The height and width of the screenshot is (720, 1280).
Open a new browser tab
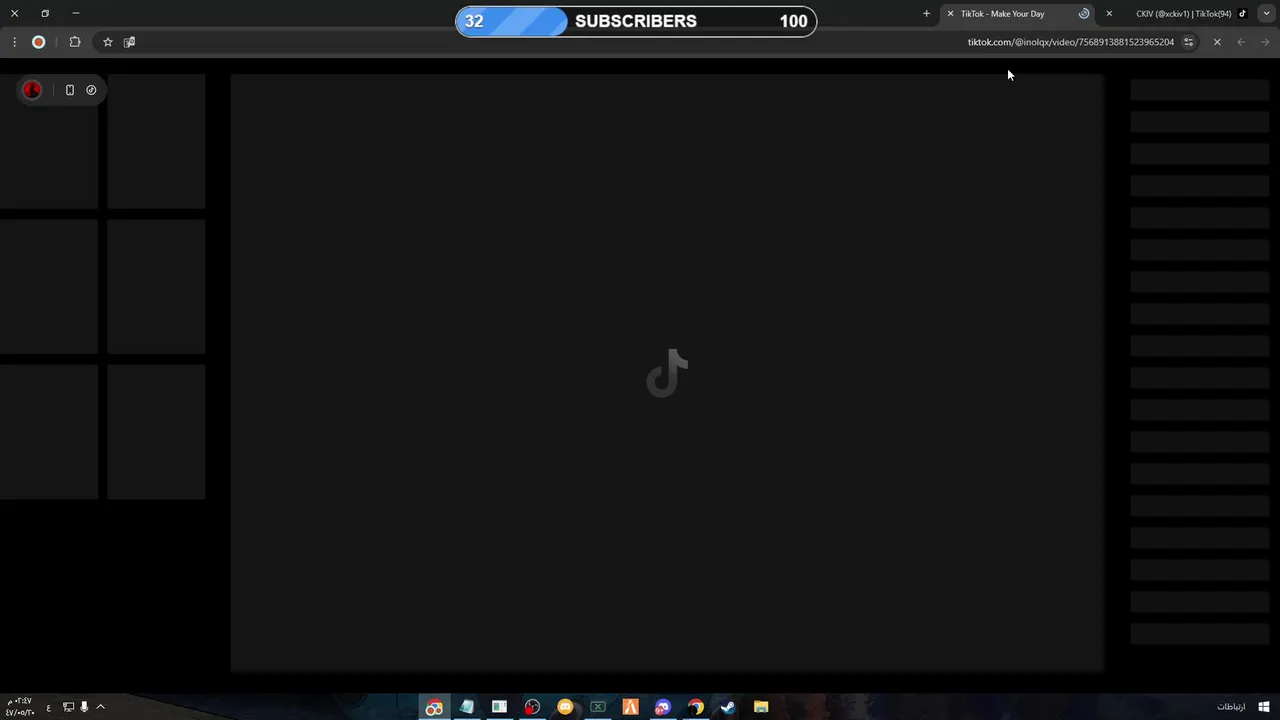[x=926, y=14]
